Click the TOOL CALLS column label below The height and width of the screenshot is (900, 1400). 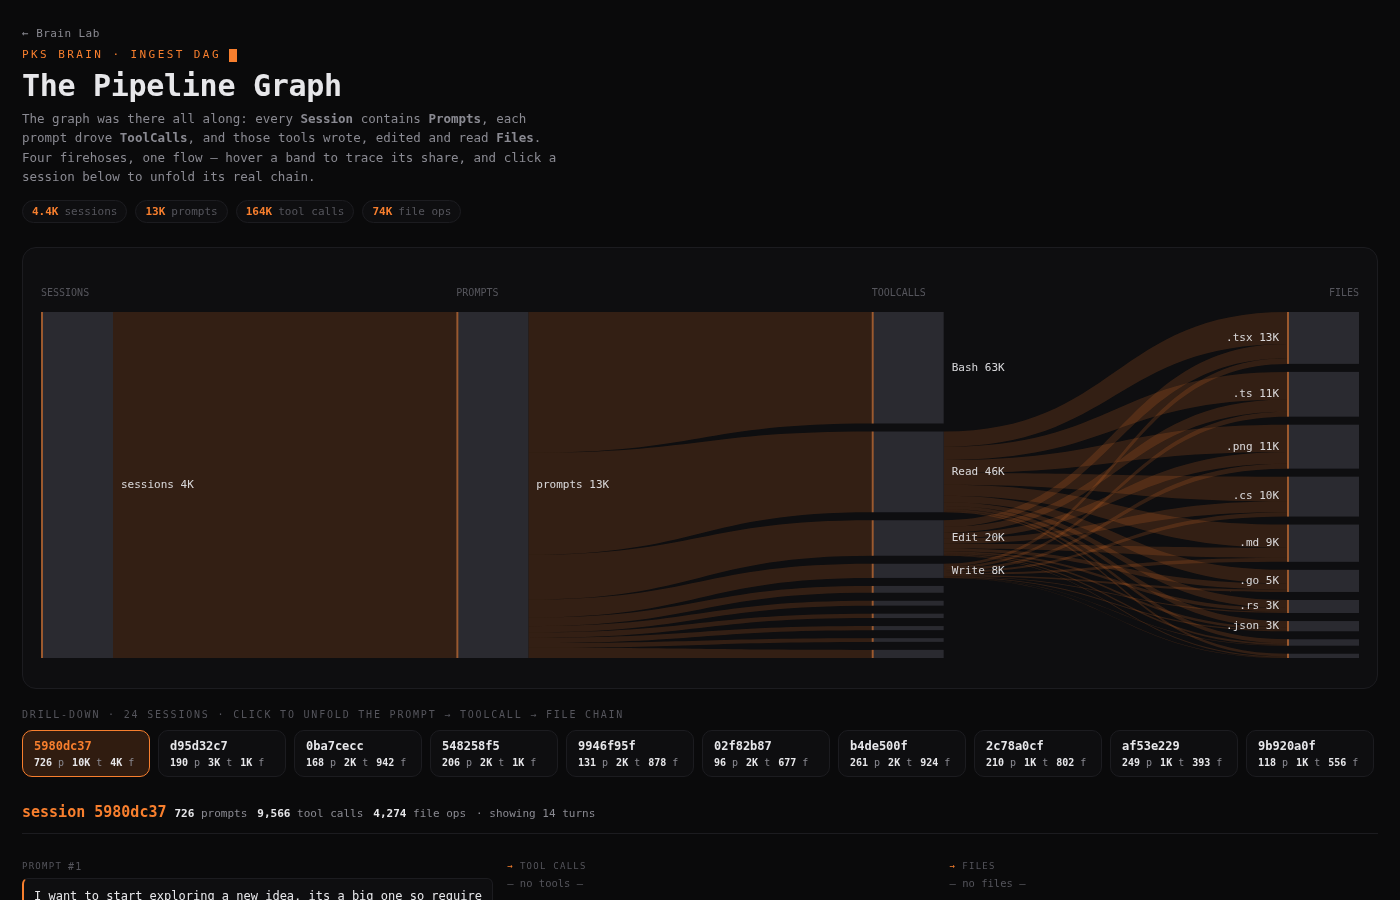[547, 866]
